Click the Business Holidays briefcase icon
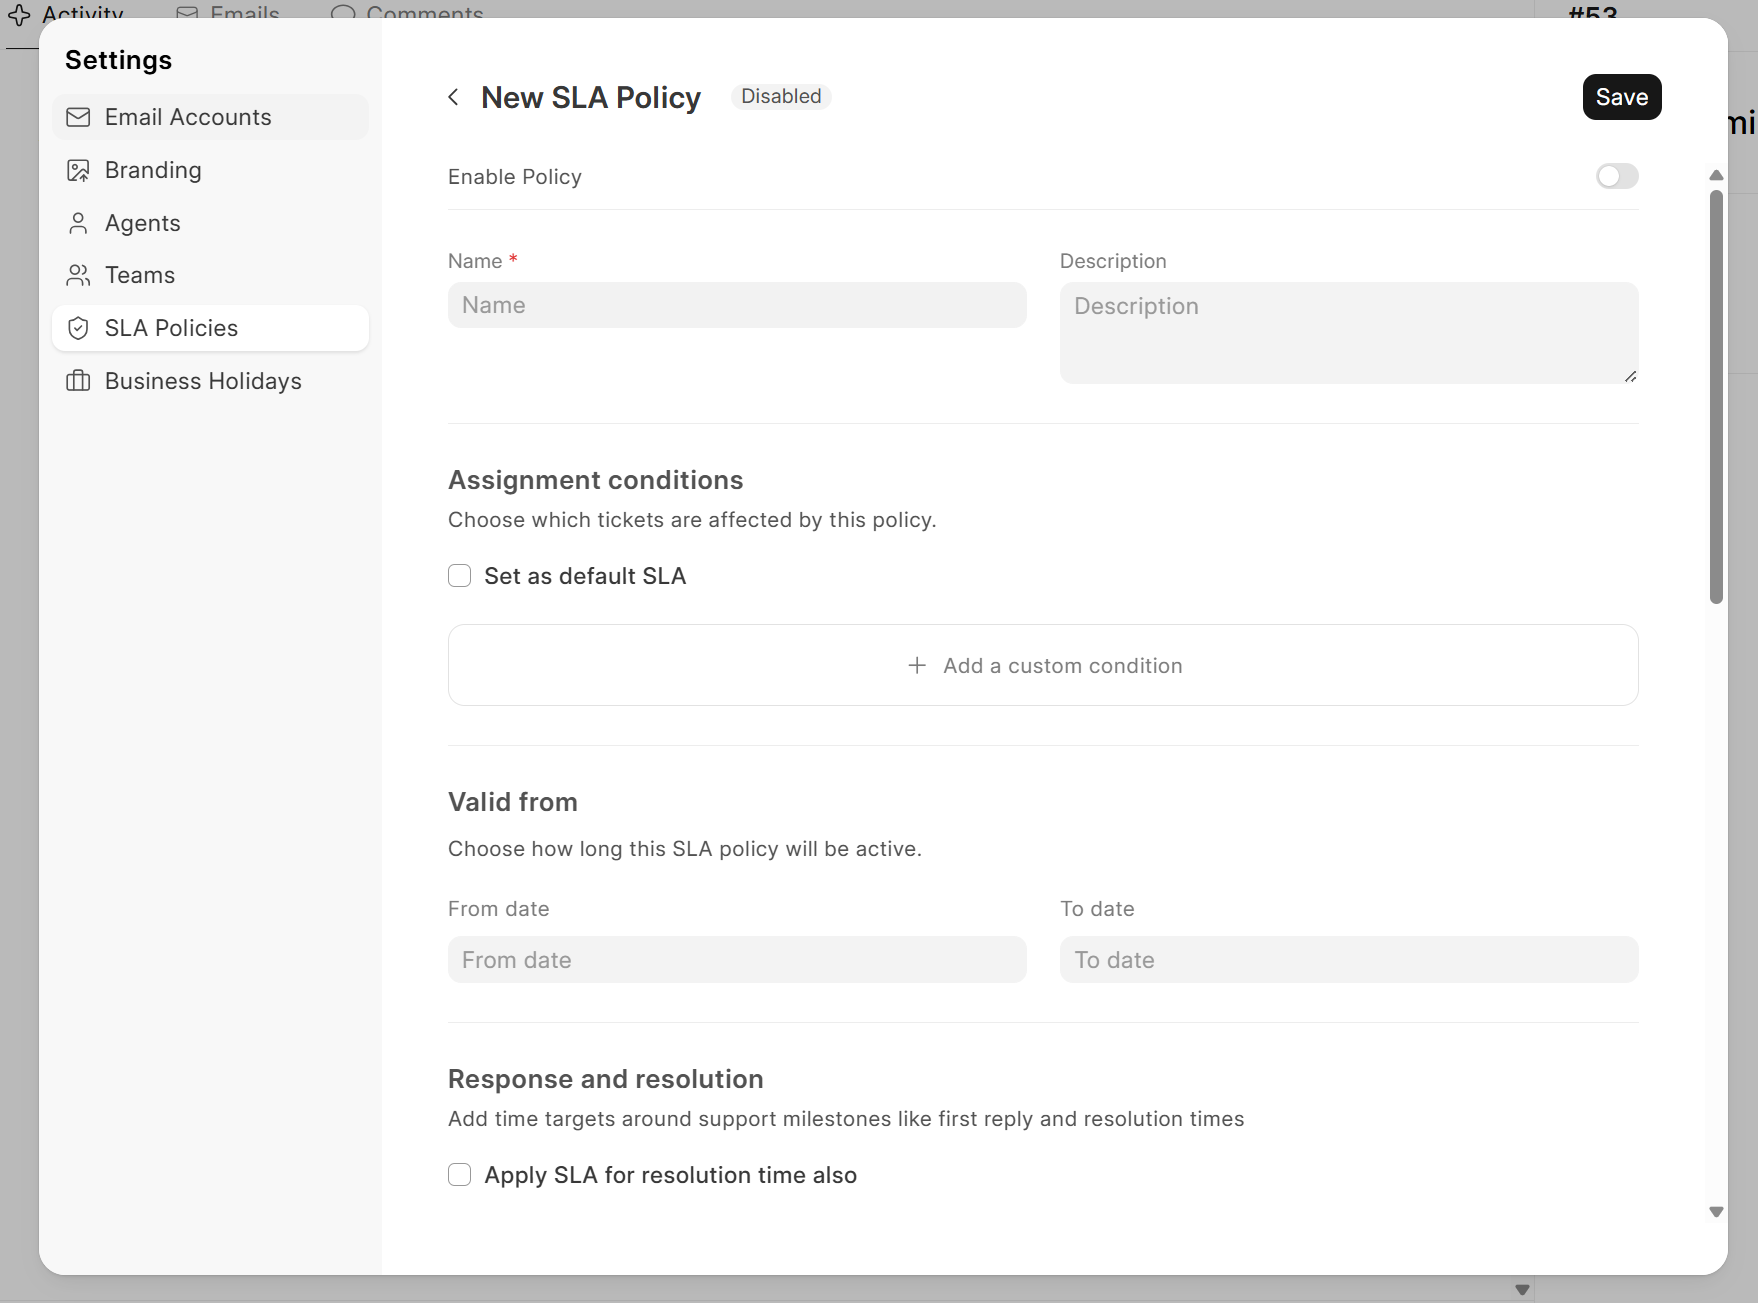The height and width of the screenshot is (1303, 1758). point(78,381)
